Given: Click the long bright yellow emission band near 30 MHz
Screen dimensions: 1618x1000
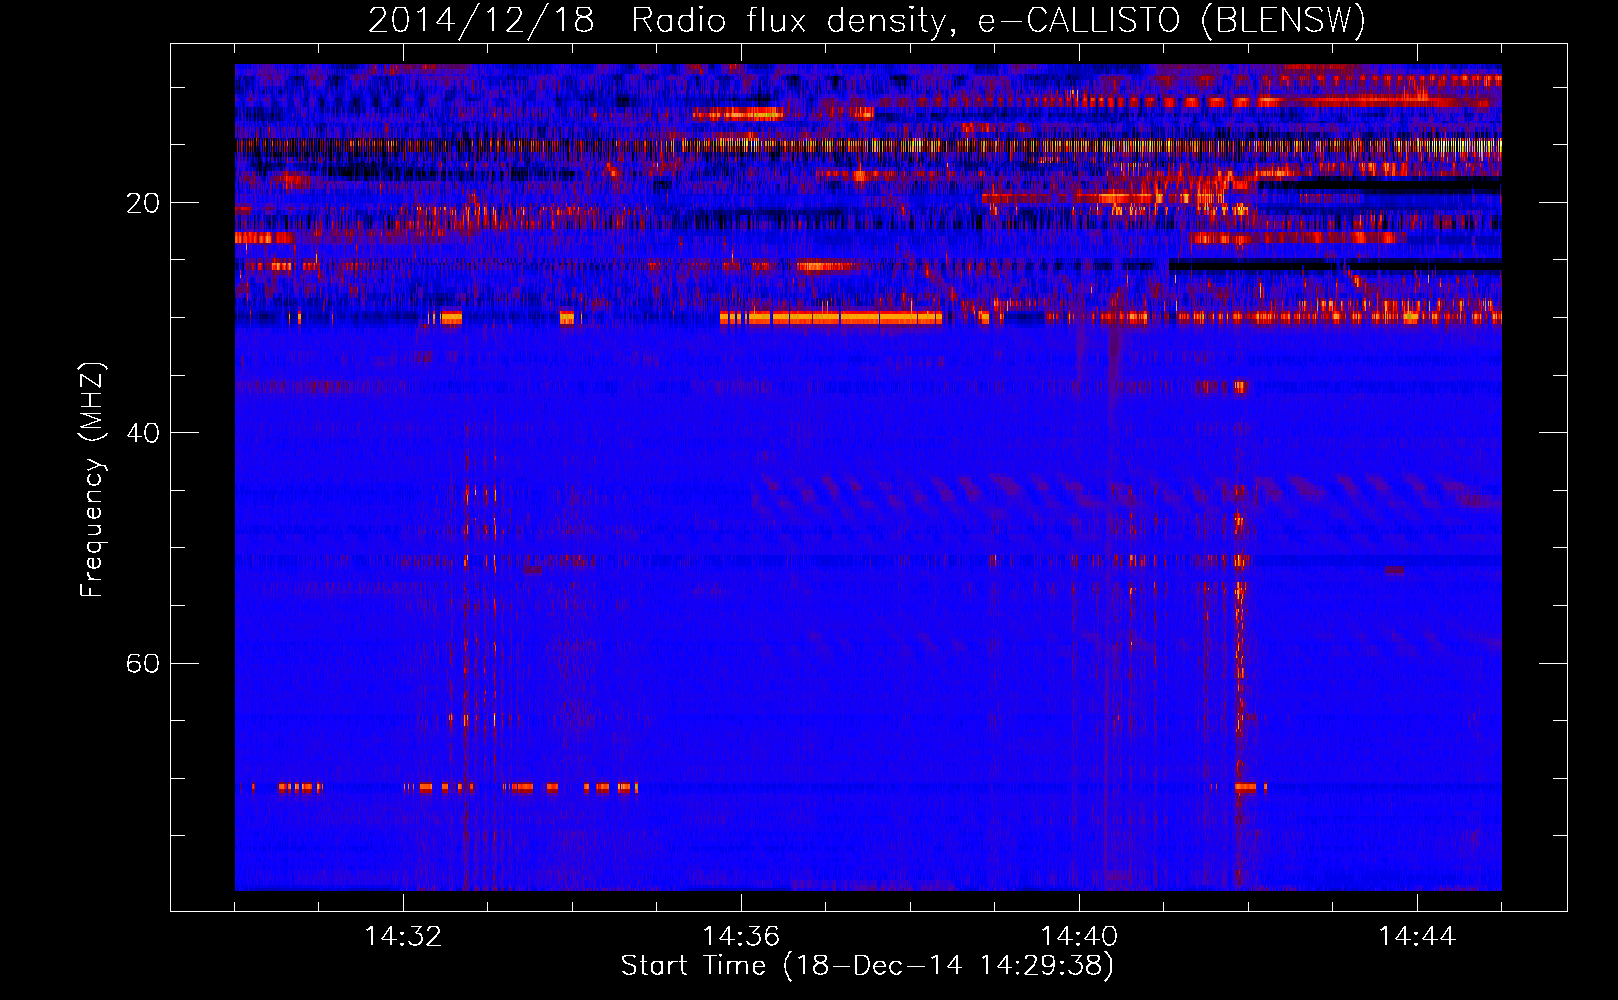Looking at the screenshot, I should [x=831, y=318].
